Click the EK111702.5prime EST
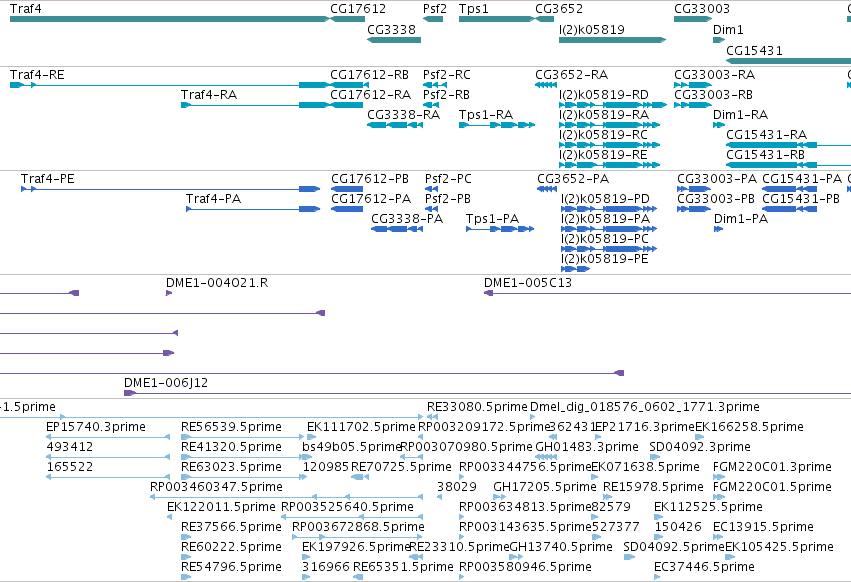 click(312, 437)
